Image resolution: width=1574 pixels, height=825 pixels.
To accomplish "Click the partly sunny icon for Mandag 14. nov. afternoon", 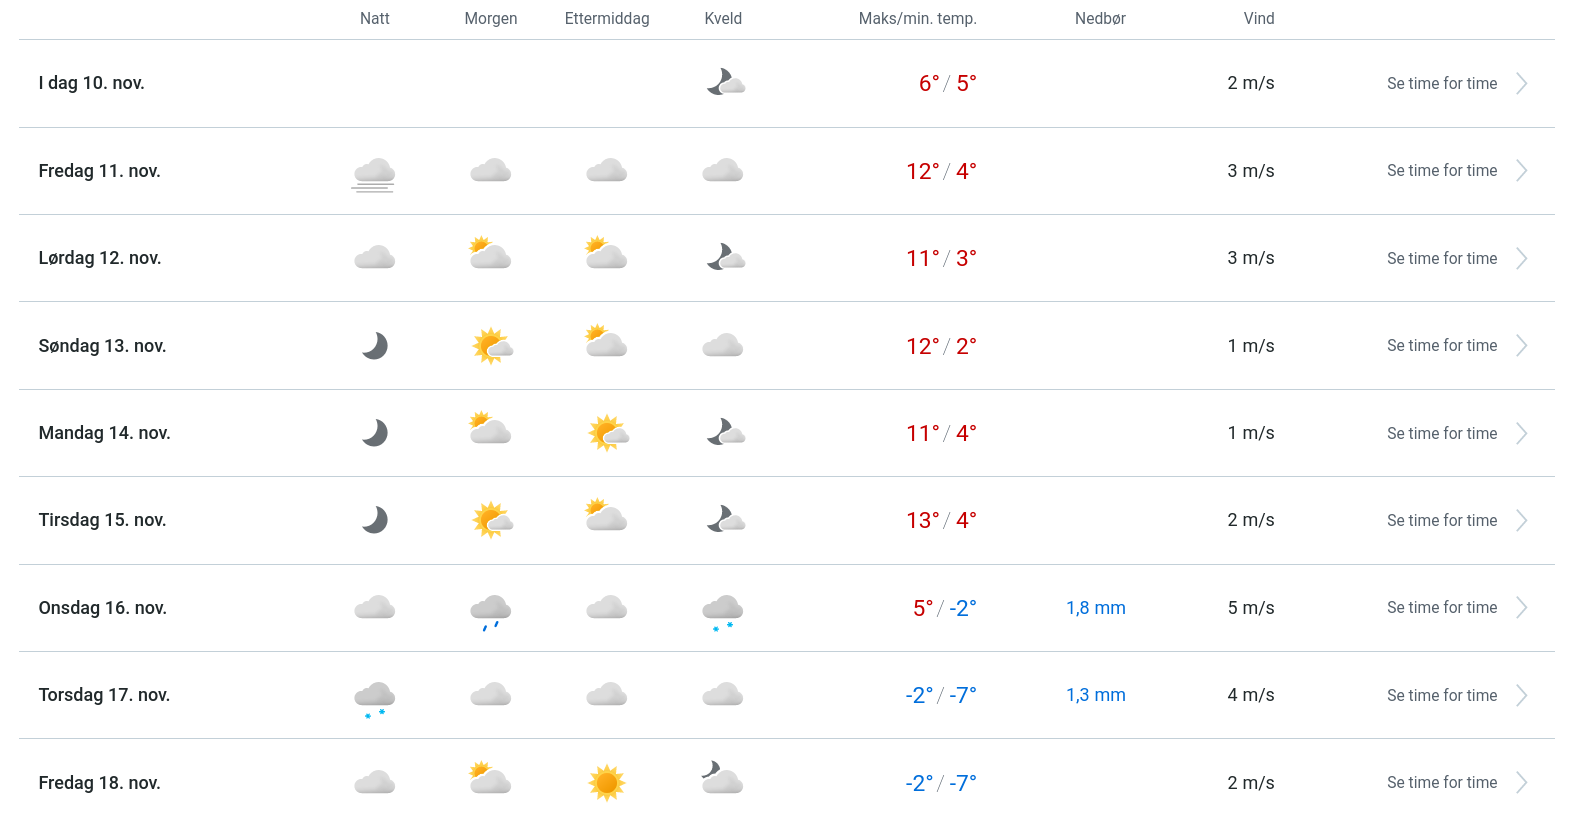I will coord(607,433).
